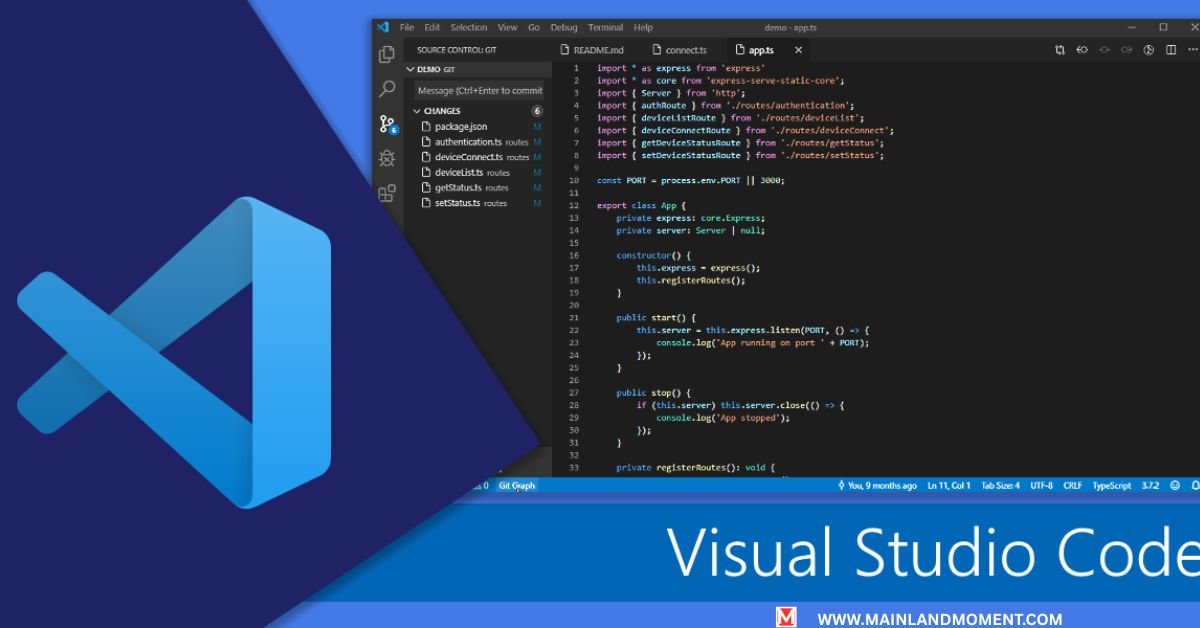Click 'private registerRoutes(): void' line
Viewport: 1200px width, 628px height.
point(695,468)
